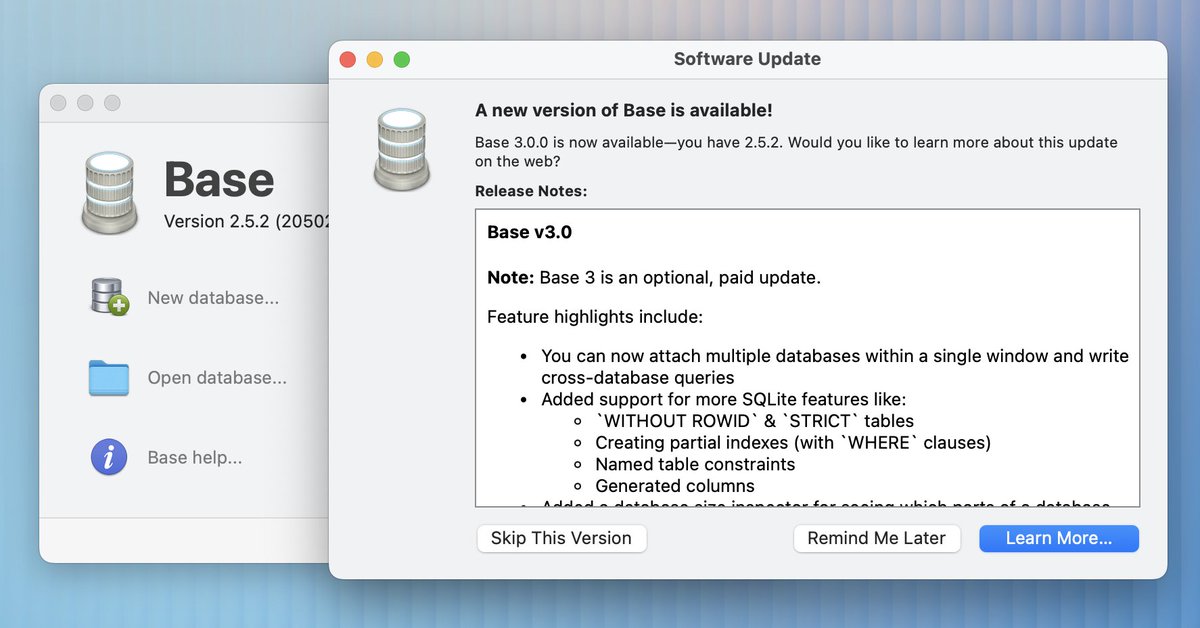
Task: Click the 'Release Notes:' label
Action: coord(531,191)
